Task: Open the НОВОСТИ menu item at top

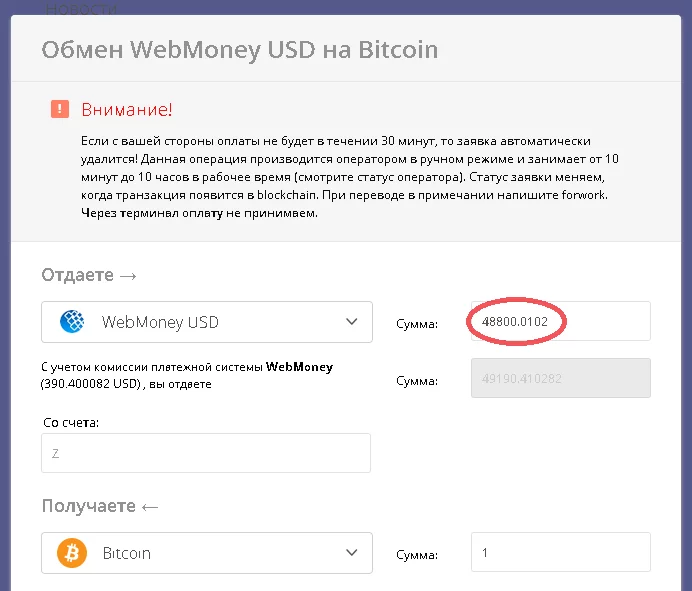Action: tap(82, 8)
